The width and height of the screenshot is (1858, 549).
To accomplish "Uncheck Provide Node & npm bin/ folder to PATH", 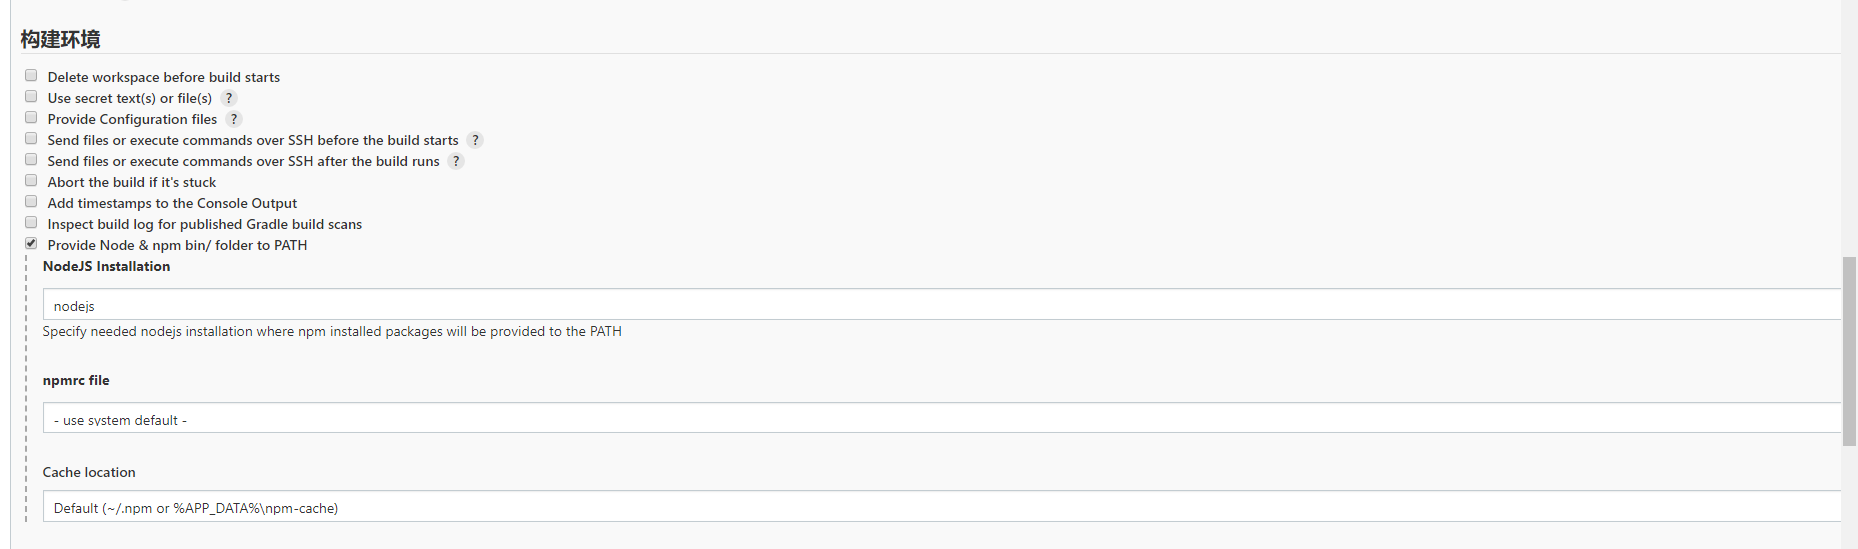I will tap(31, 244).
